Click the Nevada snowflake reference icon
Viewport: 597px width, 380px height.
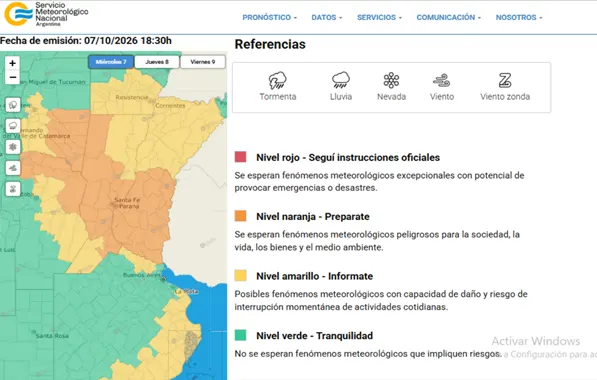(x=391, y=80)
